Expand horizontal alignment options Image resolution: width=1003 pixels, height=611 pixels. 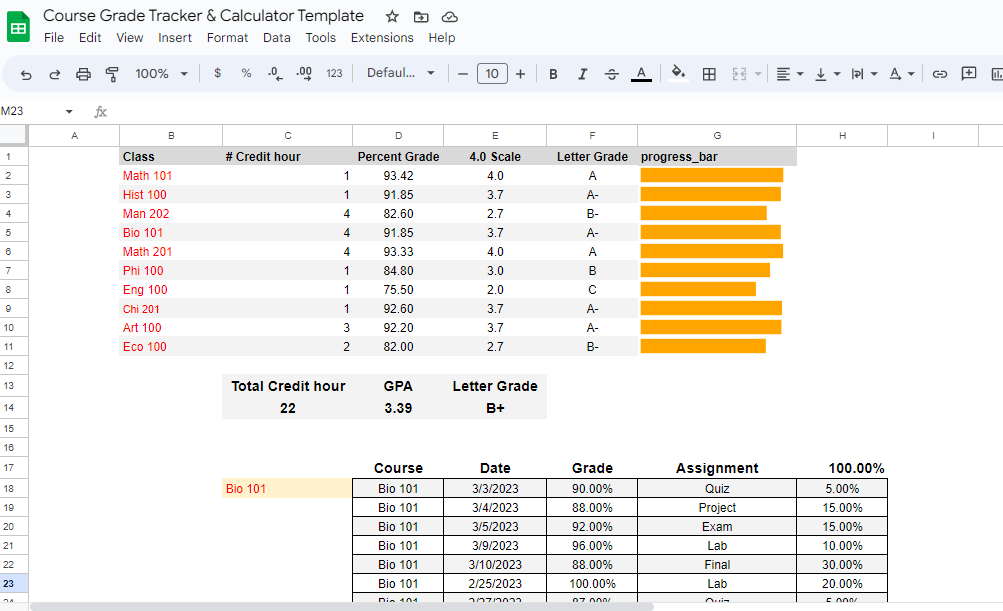tap(799, 73)
